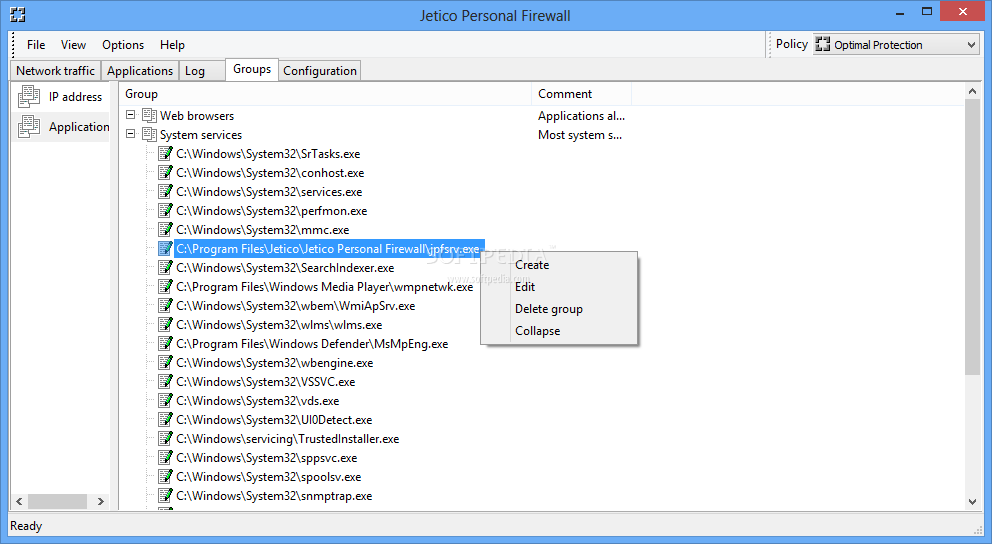This screenshot has height=544, width=992.
Task: Click the vertical scrollbar thumb
Action: [972, 237]
